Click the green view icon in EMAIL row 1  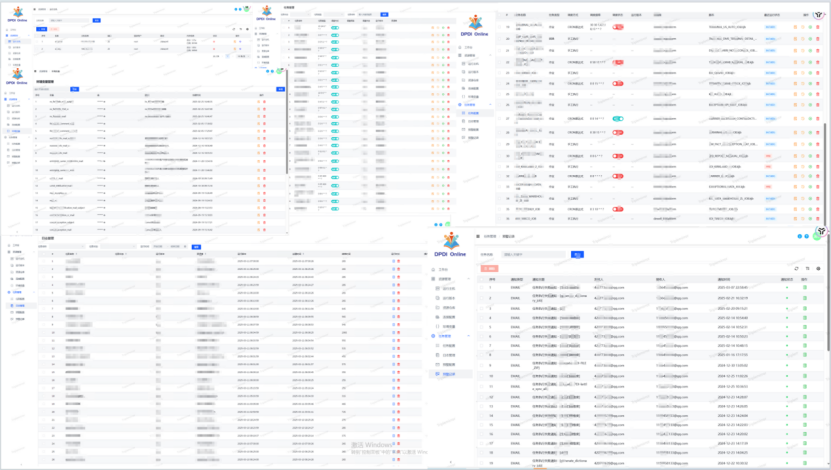[805, 288]
